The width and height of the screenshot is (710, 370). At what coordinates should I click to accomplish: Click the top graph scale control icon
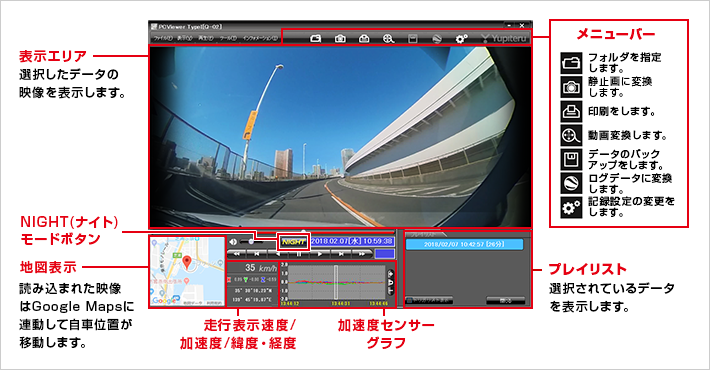point(391,274)
